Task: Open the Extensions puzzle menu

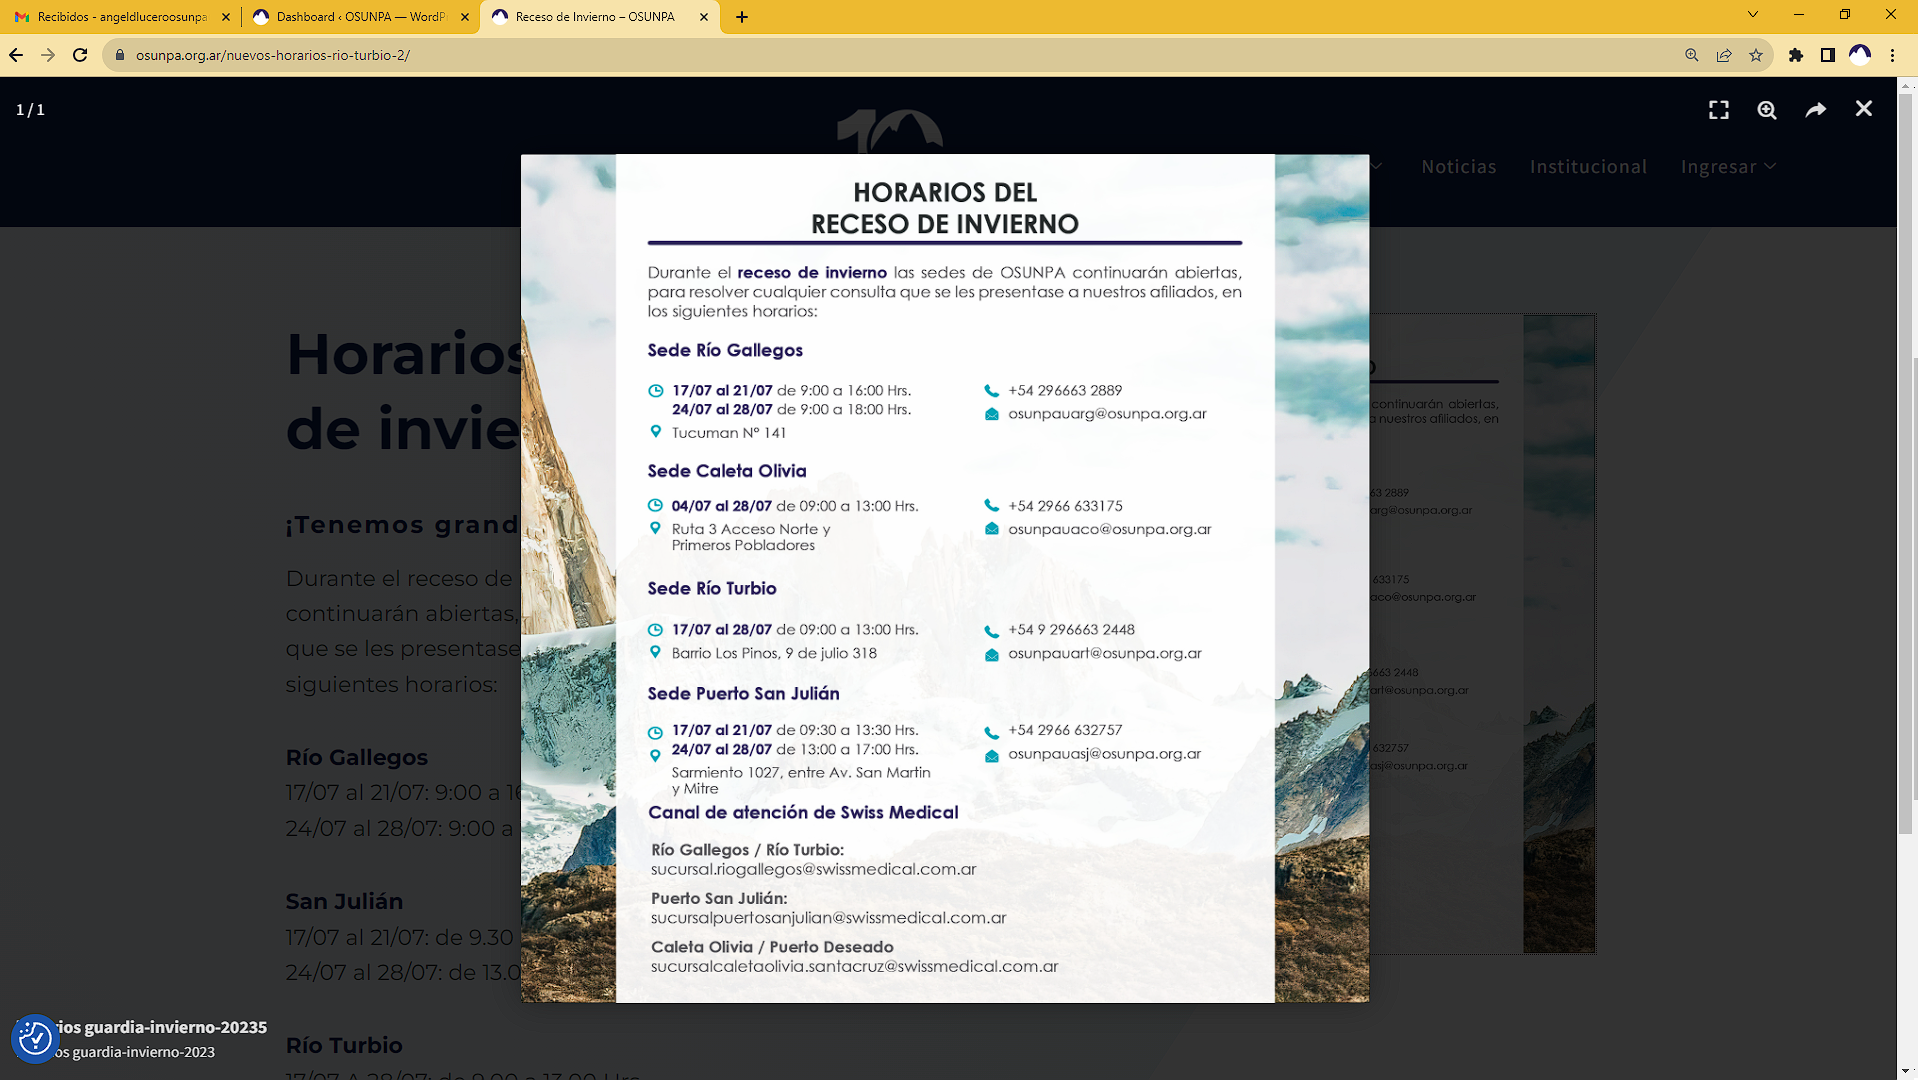Action: pos(1796,55)
